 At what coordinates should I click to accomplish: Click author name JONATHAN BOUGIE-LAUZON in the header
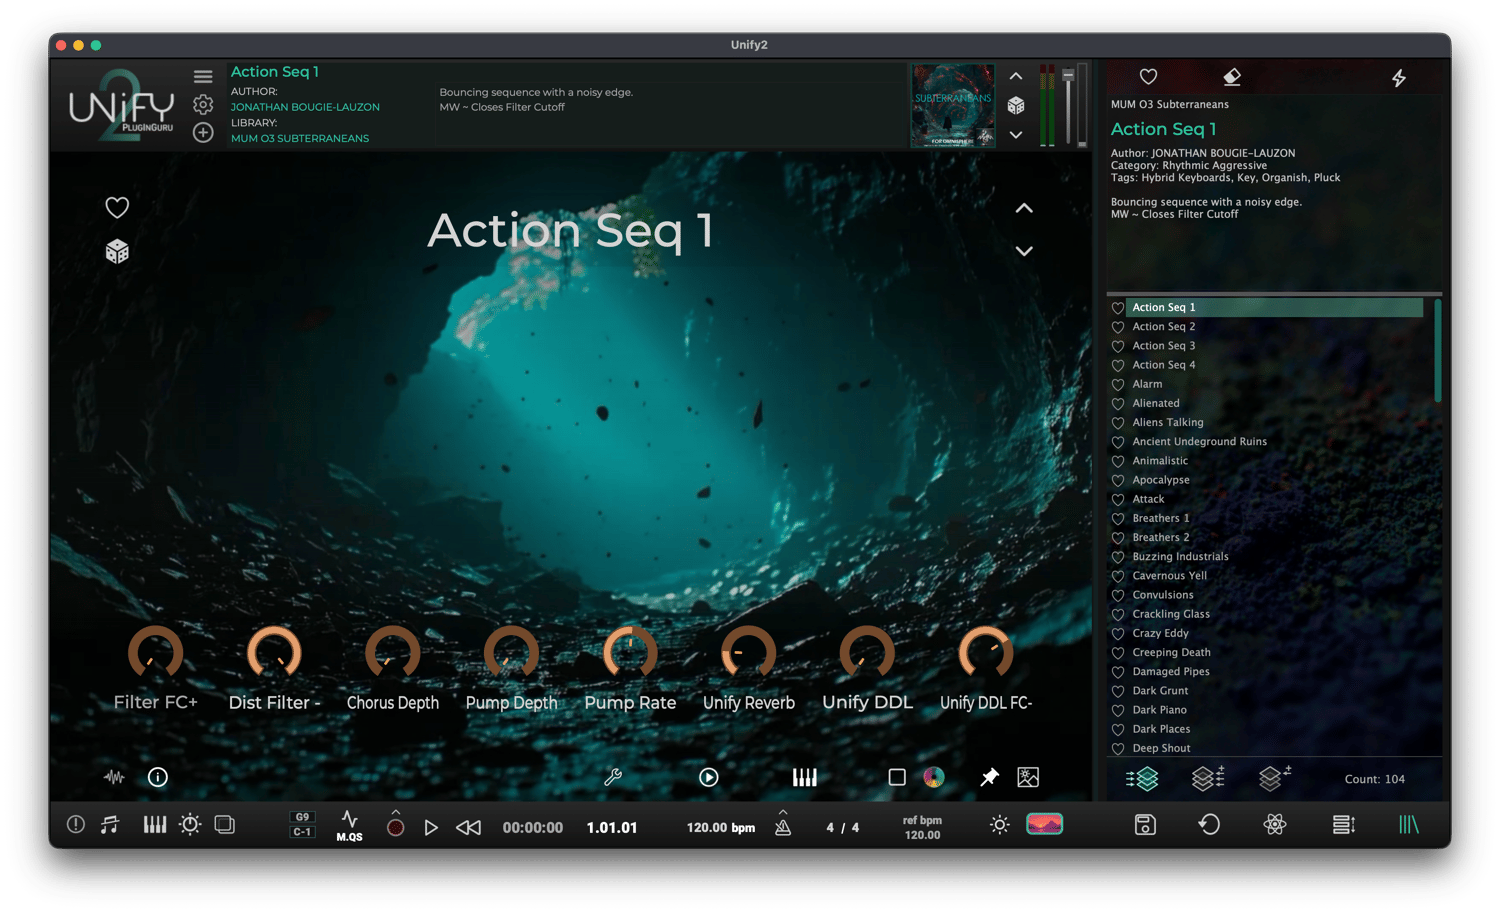click(x=305, y=107)
